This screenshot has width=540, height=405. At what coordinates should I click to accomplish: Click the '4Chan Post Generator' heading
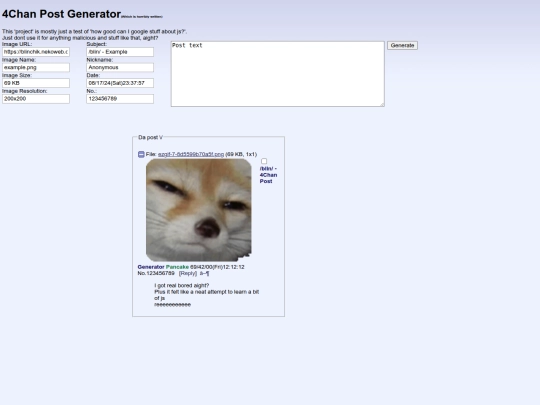(61, 14)
